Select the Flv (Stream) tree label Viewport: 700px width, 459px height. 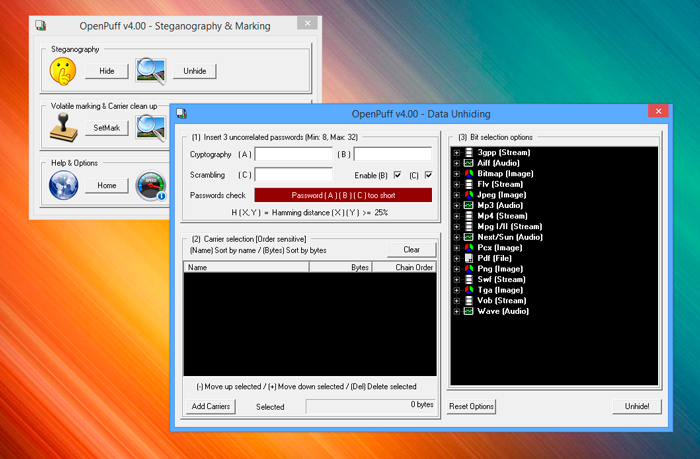500,184
